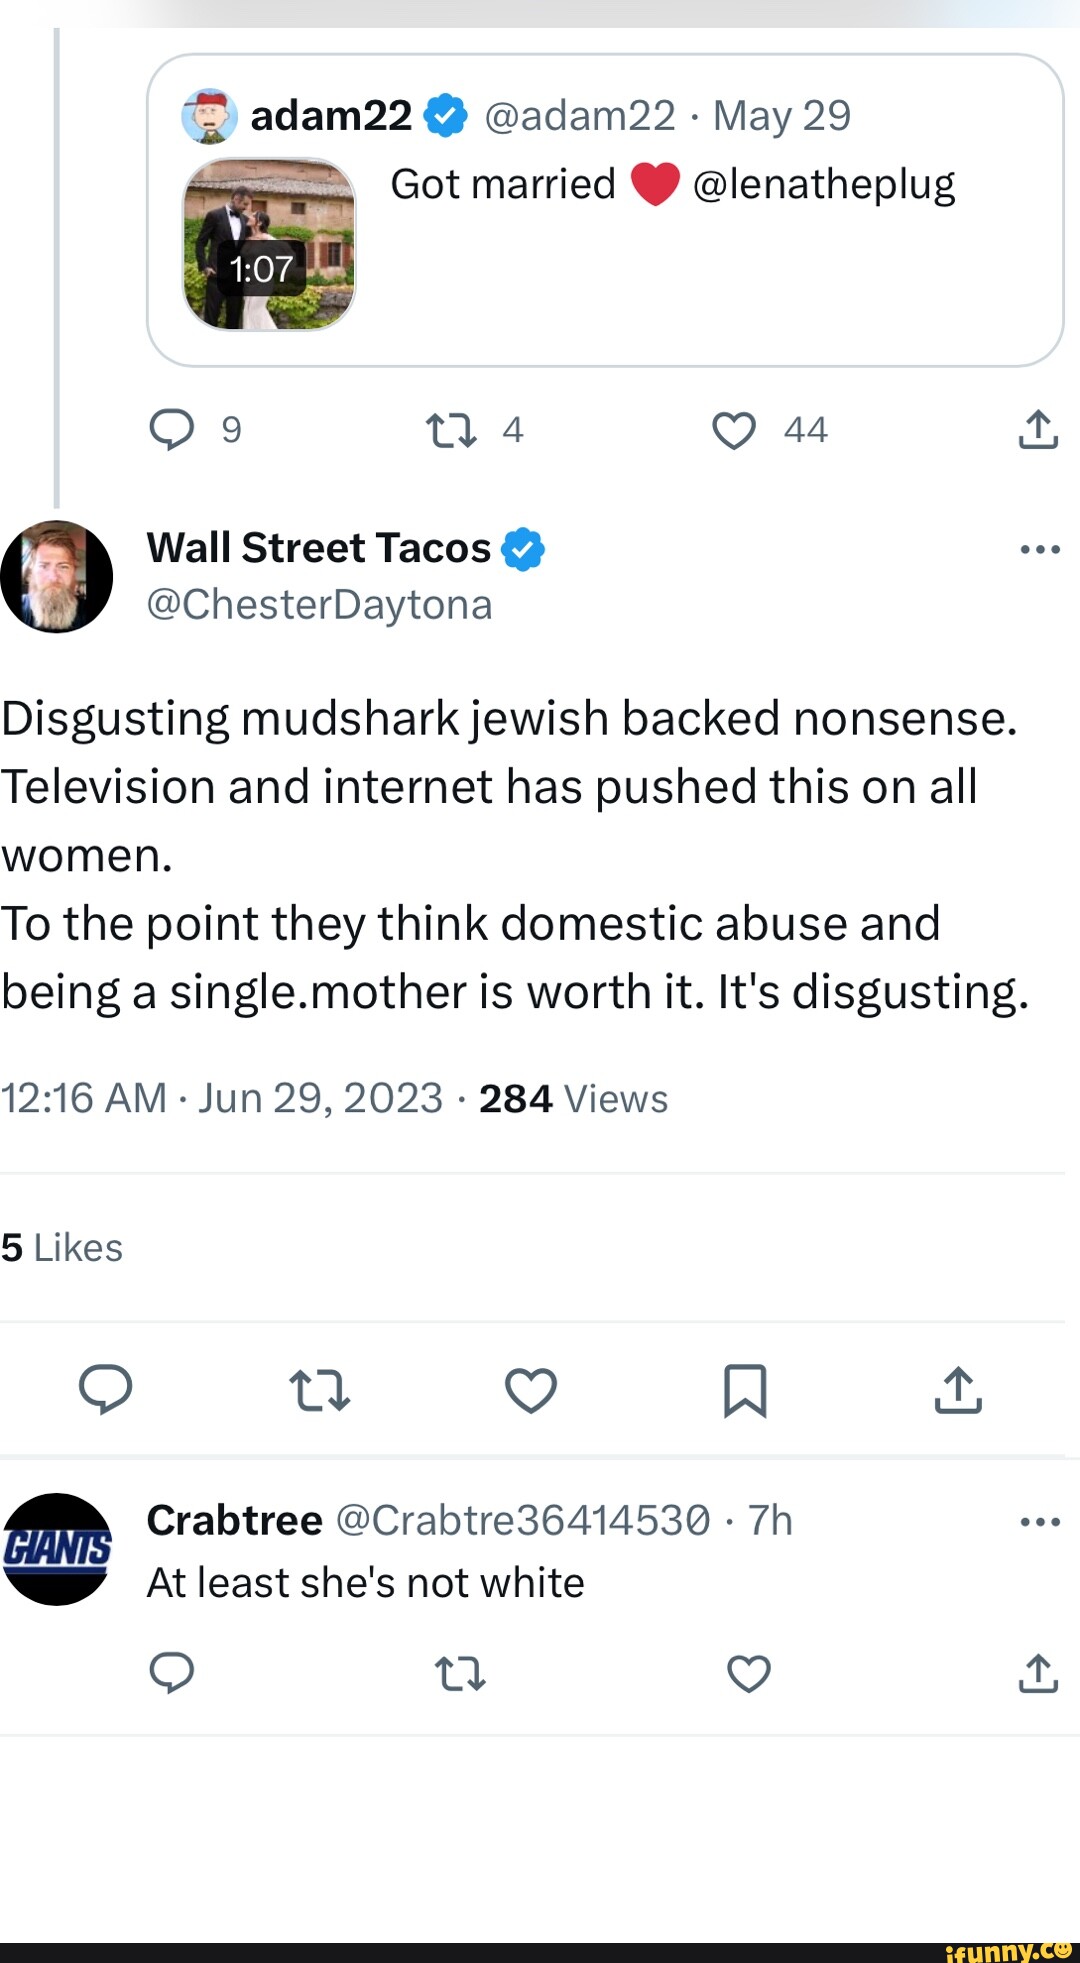Like the Wall Street Tacos tweet

(x=531, y=1390)
